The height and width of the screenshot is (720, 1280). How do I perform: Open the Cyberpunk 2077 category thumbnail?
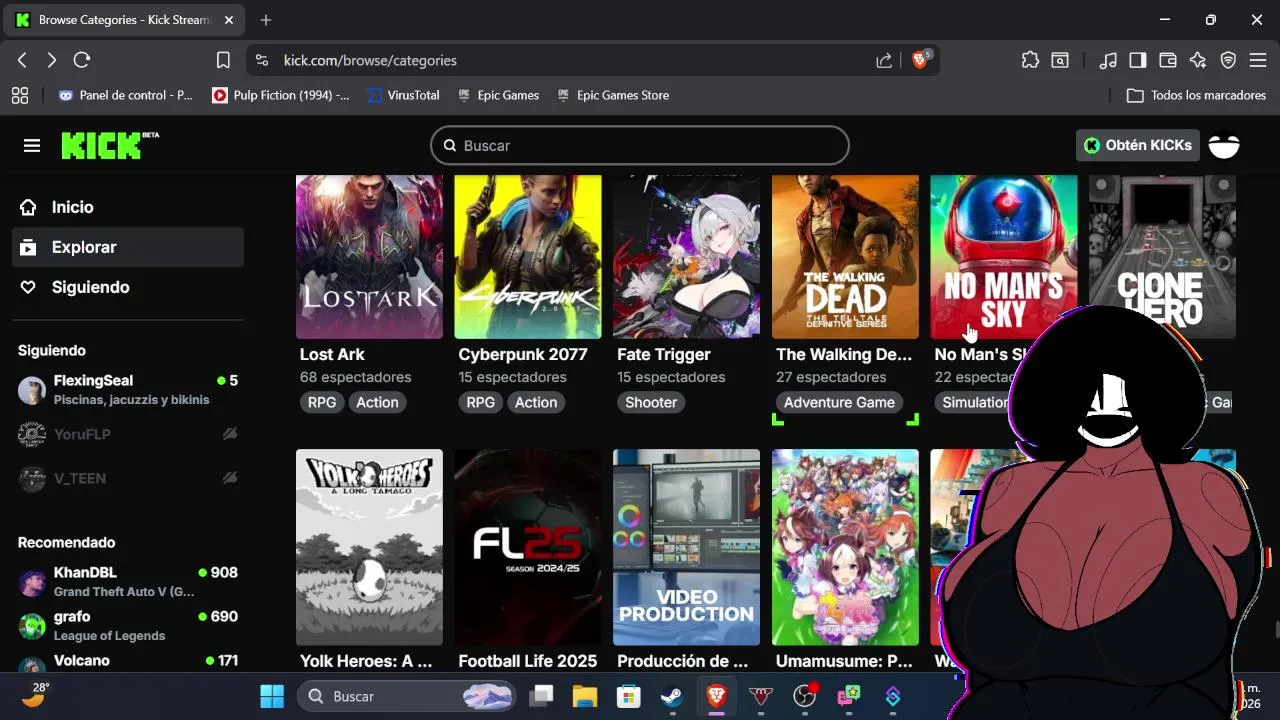click(528, 257)
